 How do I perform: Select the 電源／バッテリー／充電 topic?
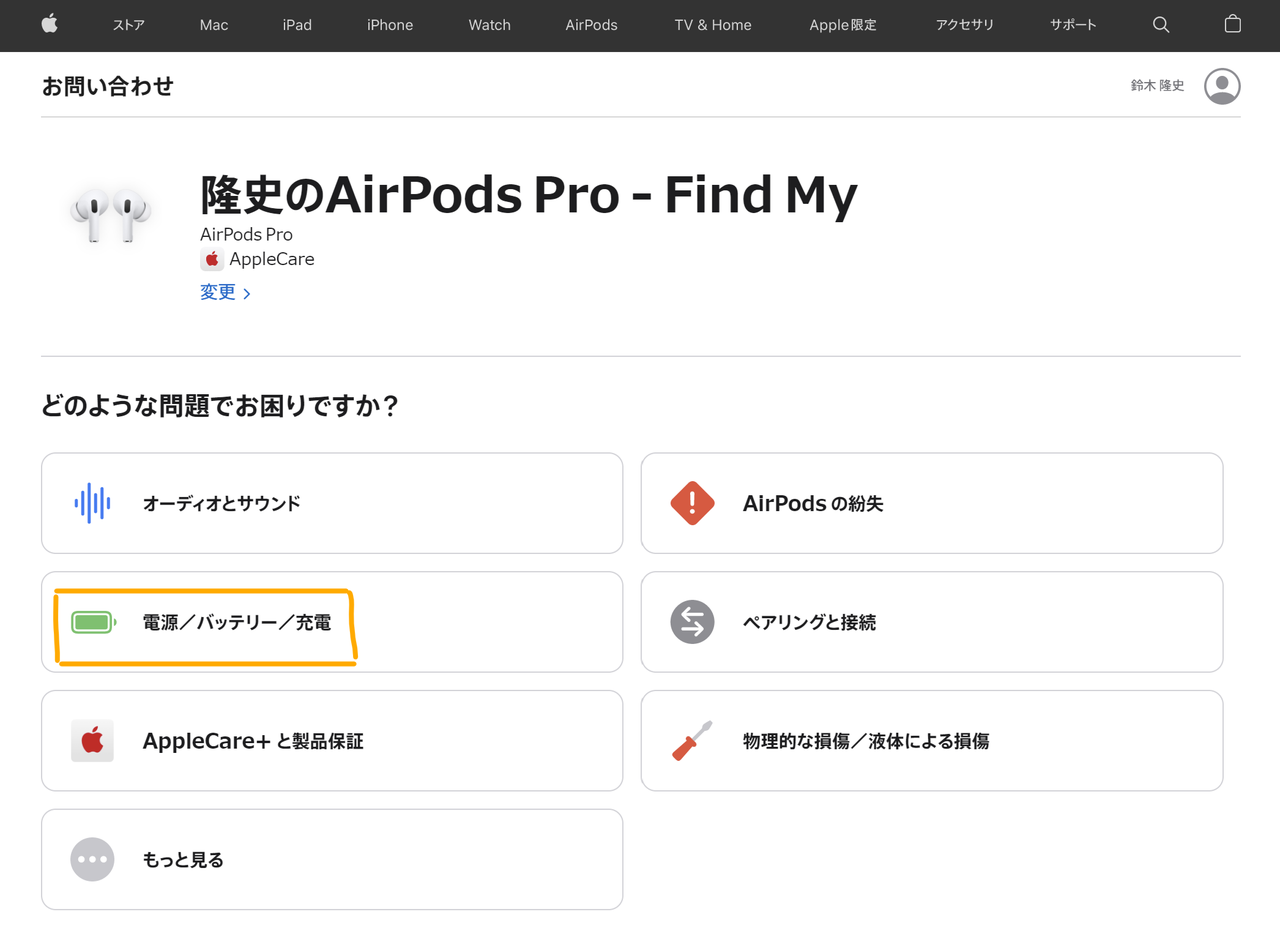(332, 622)
